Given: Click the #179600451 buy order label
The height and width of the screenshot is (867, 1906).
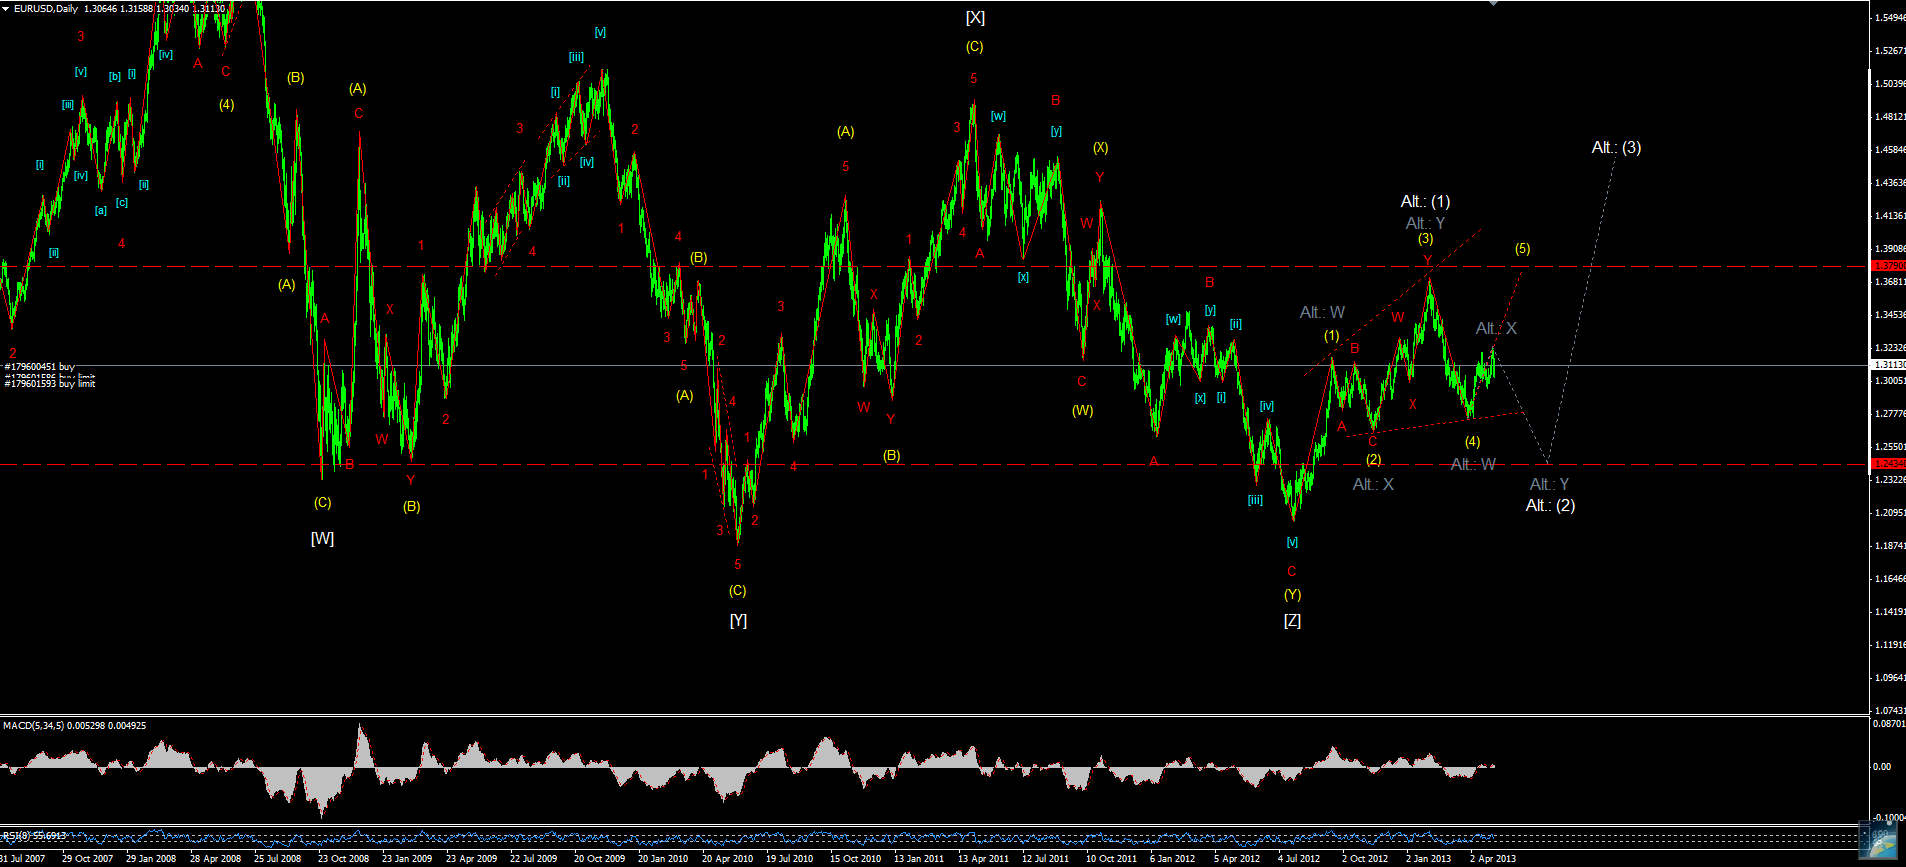Looking at the screenshot, I should (39, 367).
